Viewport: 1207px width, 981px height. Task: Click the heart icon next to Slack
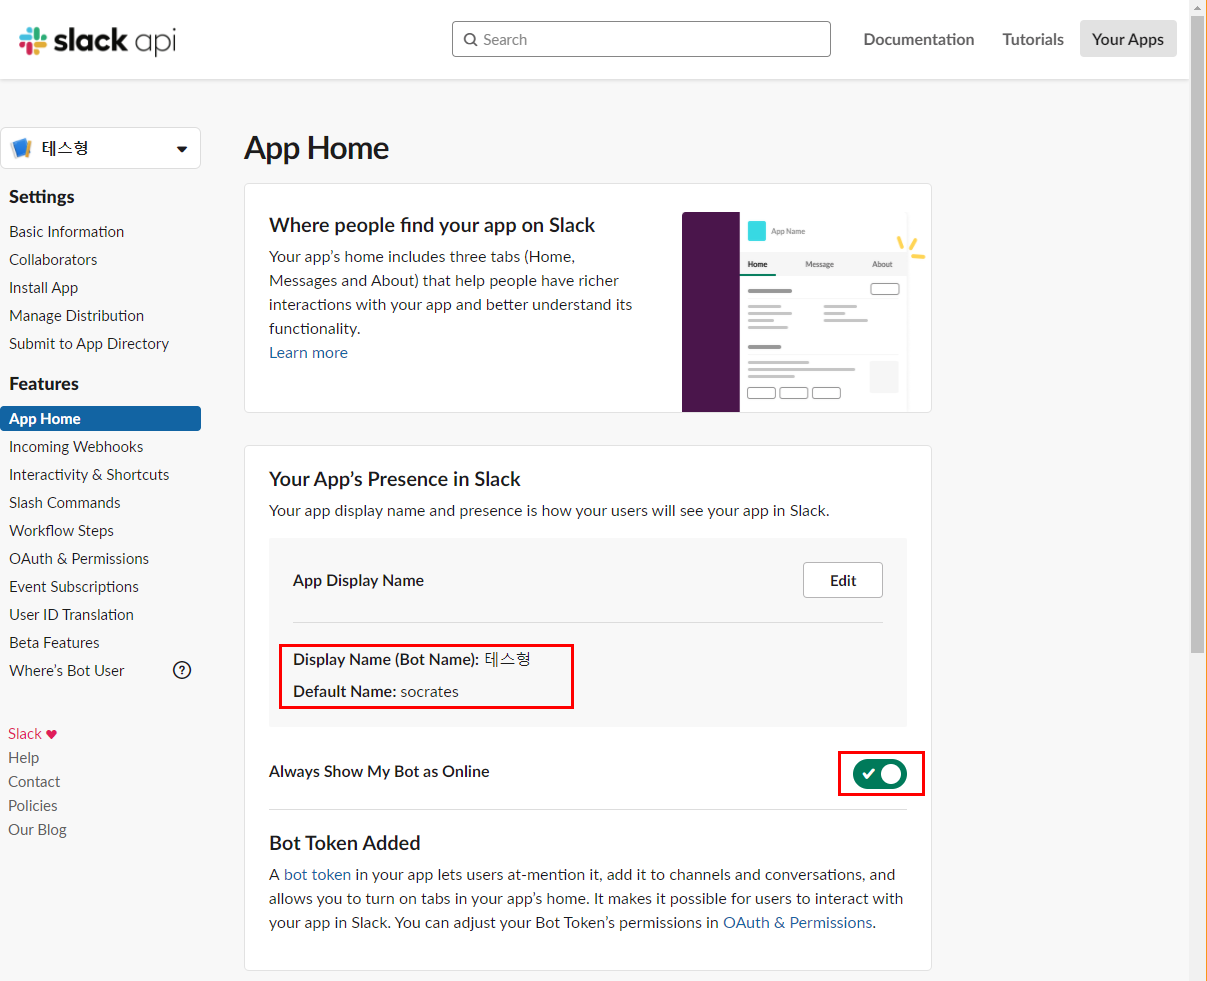point(52,734)
